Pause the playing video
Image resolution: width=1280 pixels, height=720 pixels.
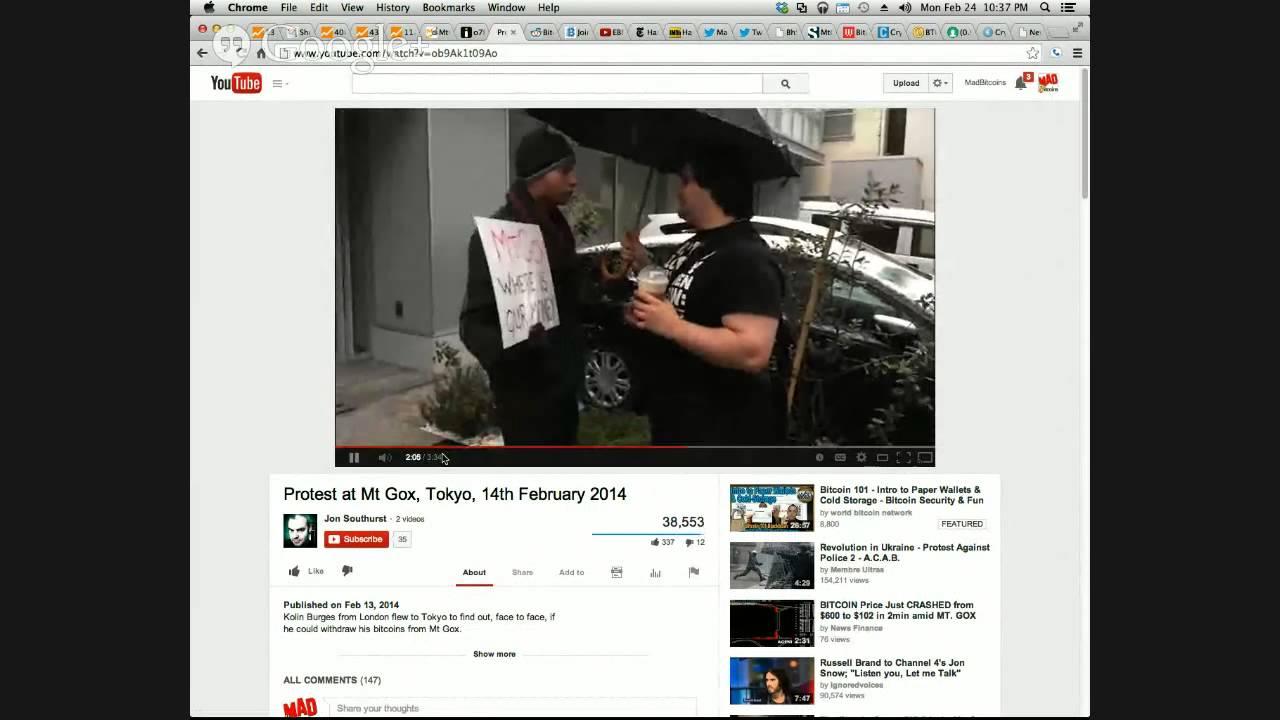pyautogui.click(x=354, y=458)
